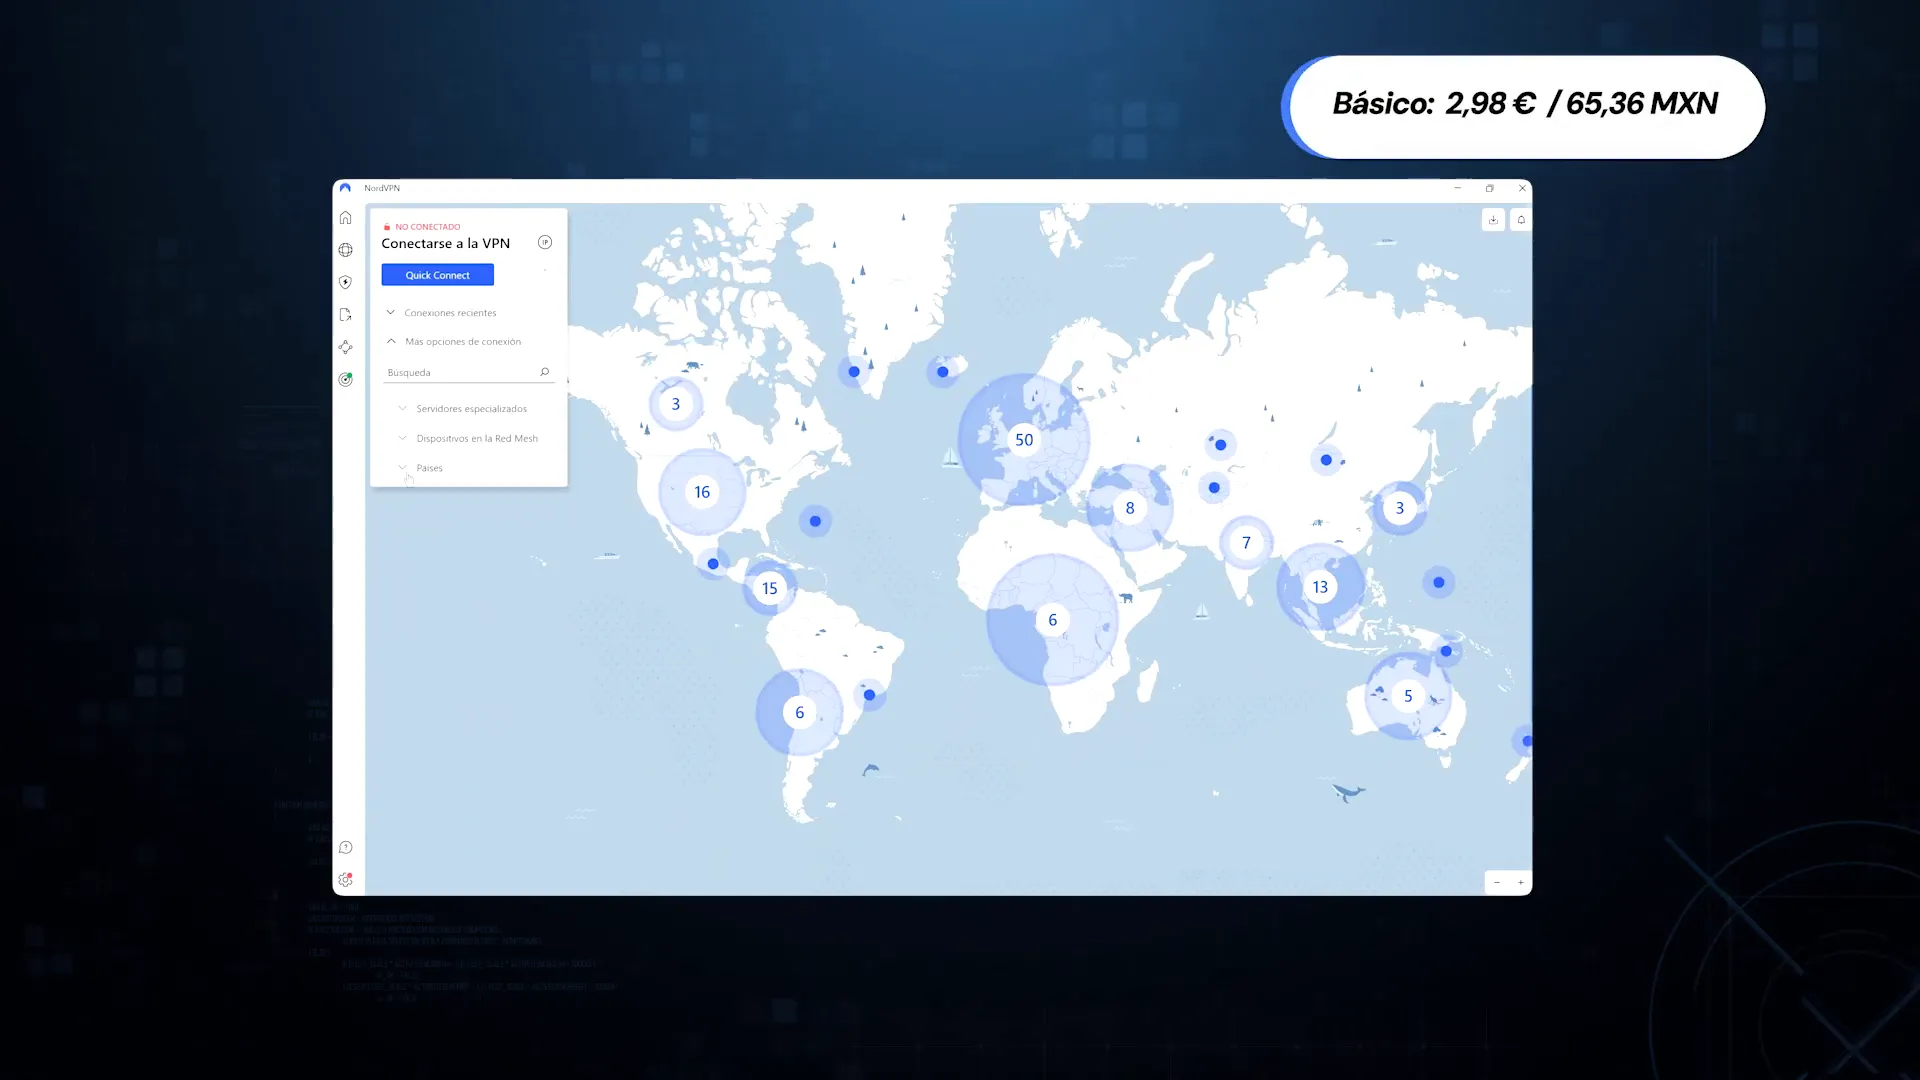Select the Mexico server dot
This screenshot has height=1080, width=1920.
click(713, 564)
